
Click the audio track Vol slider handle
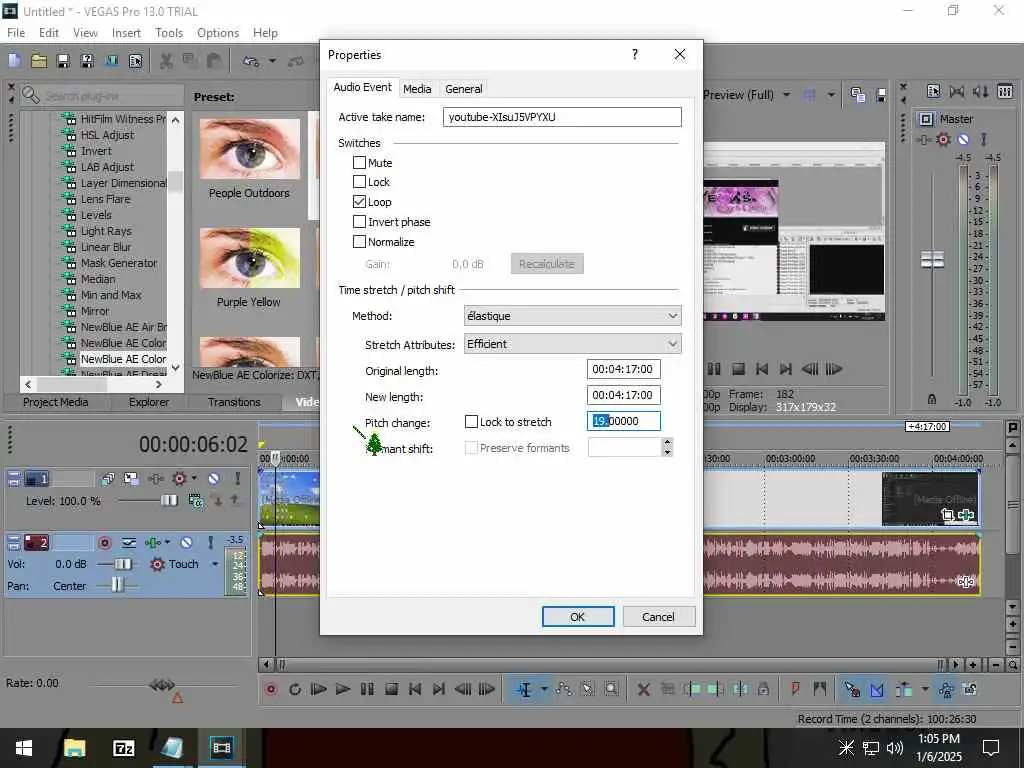(123, 564)
